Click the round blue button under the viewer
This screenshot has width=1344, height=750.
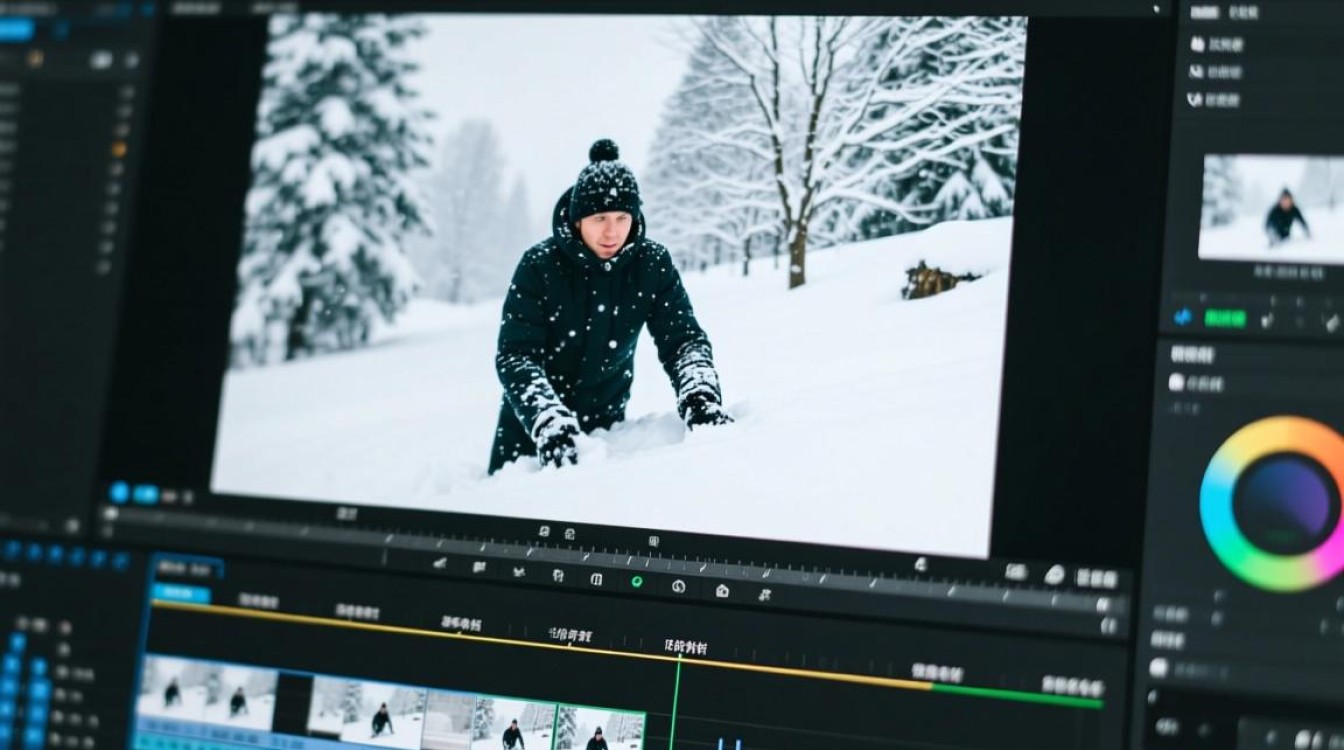(x=120, y=492)
